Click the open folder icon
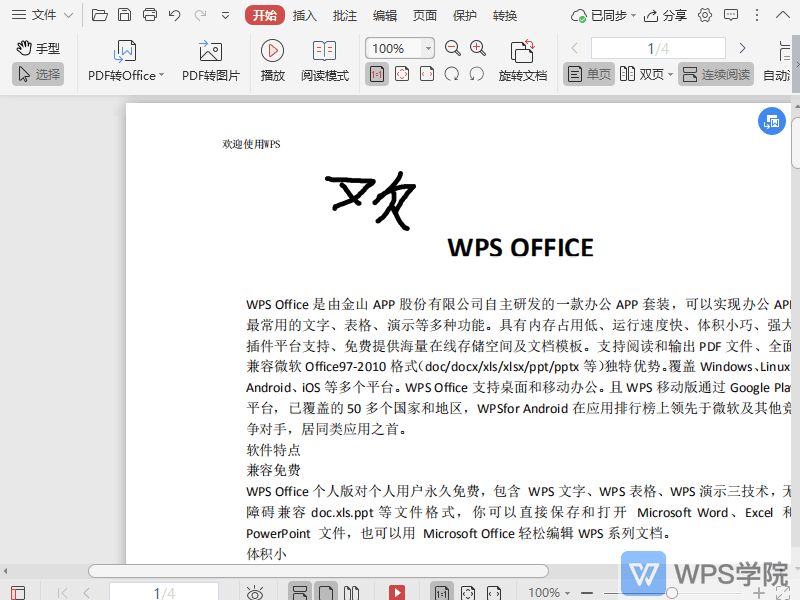 coord(99,15)
